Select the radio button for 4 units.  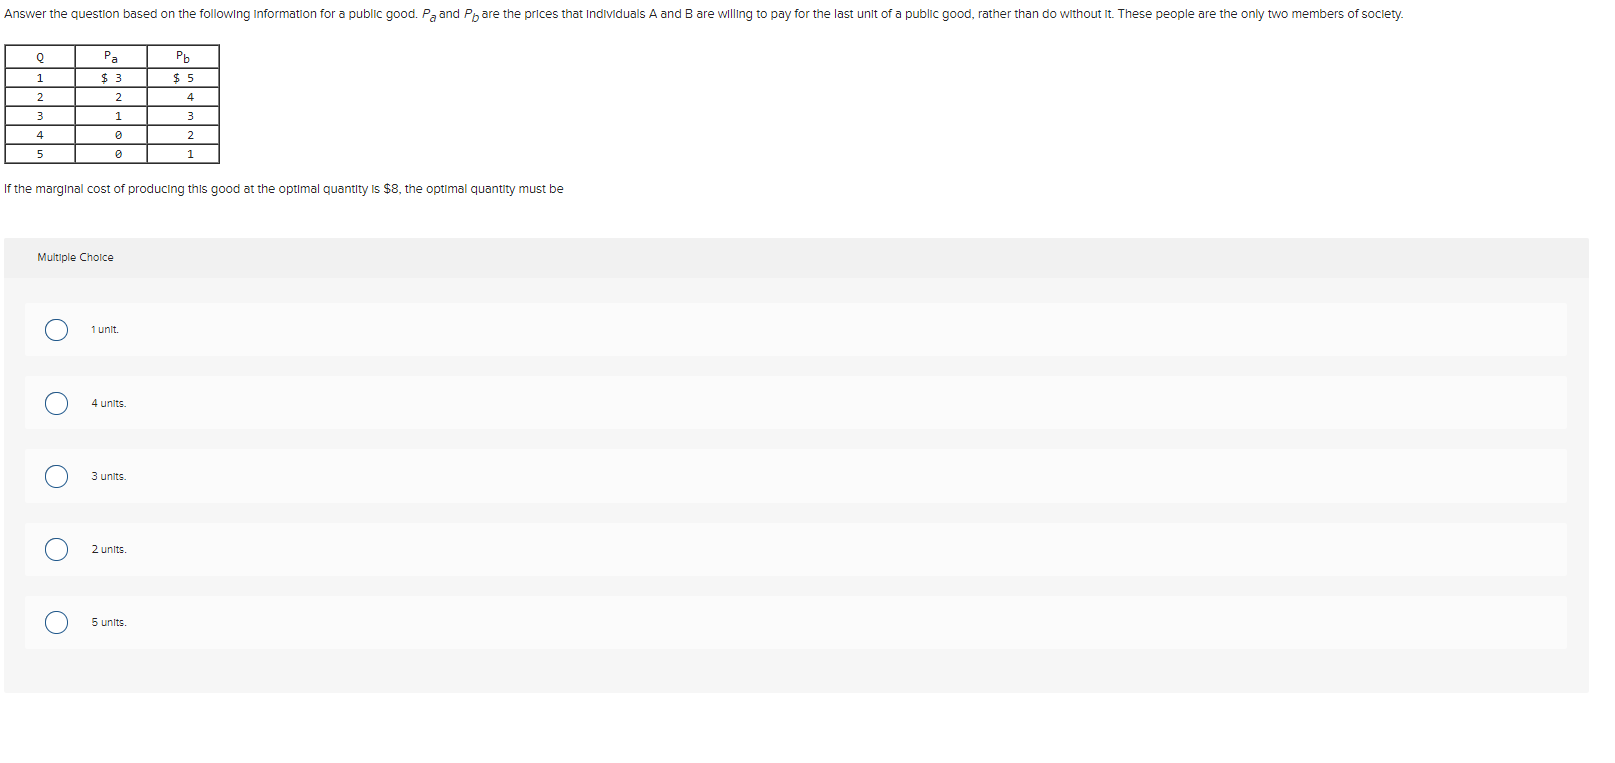pyautogui.click(x=56, y=402)
